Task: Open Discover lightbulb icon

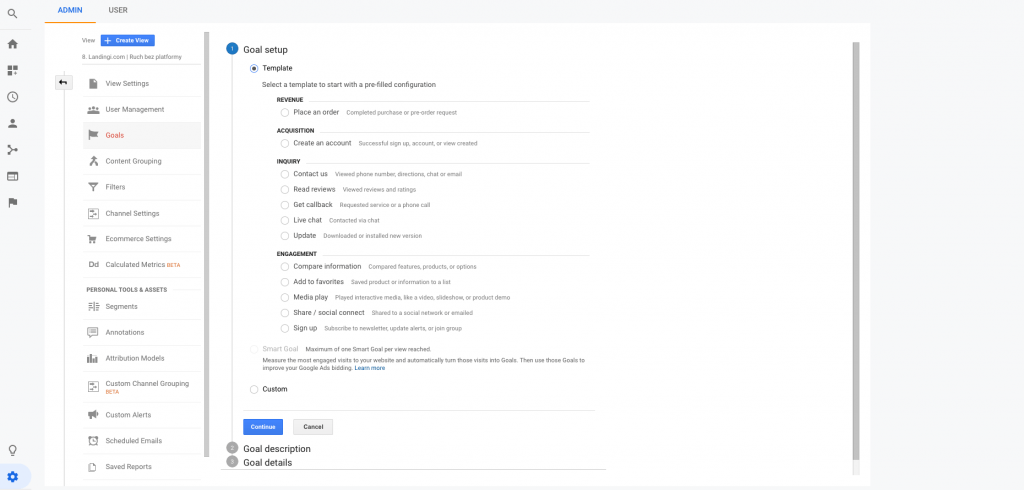Action: (12, 450)
